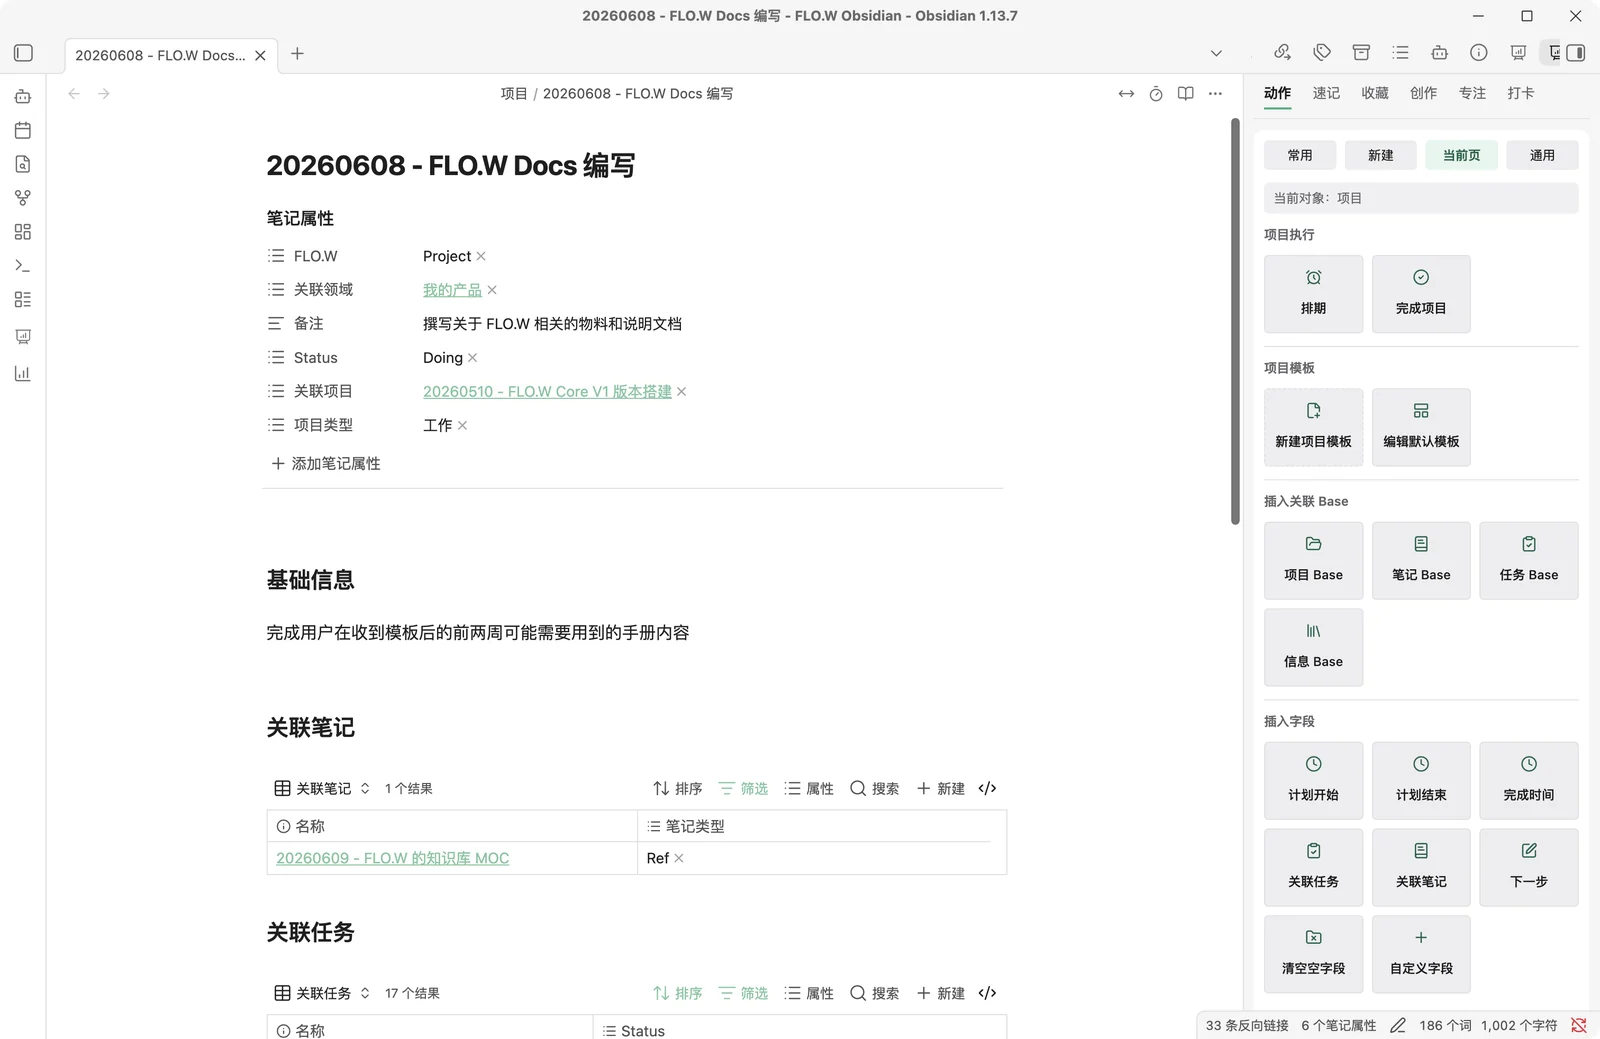Open the command terminal icon in left ribbon
The width and height of the screenshot is (1600, 1039).
tap(23, 266)
